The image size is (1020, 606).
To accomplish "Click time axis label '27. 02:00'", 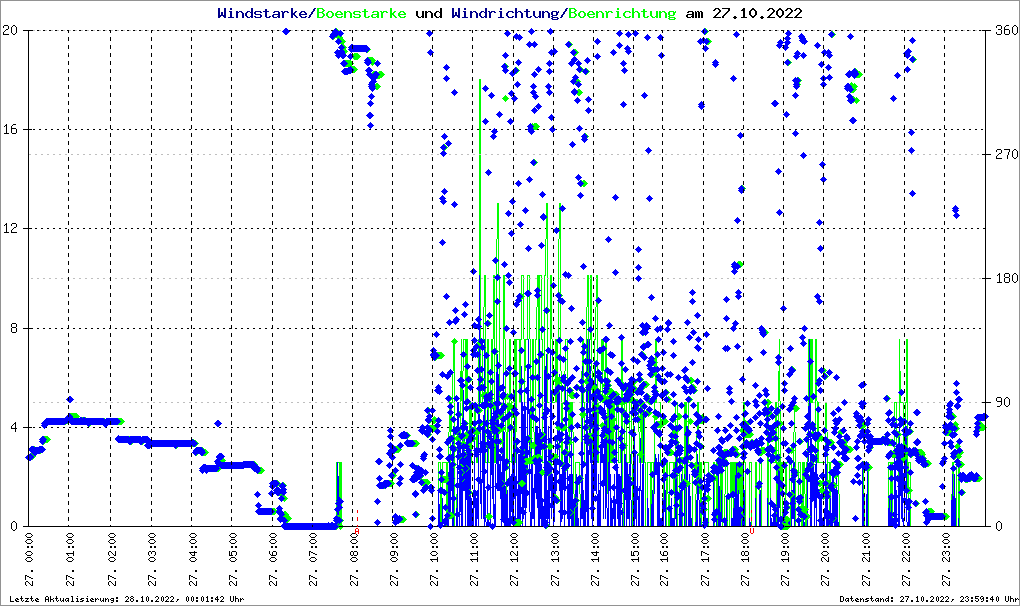I will tap(112, 559).
